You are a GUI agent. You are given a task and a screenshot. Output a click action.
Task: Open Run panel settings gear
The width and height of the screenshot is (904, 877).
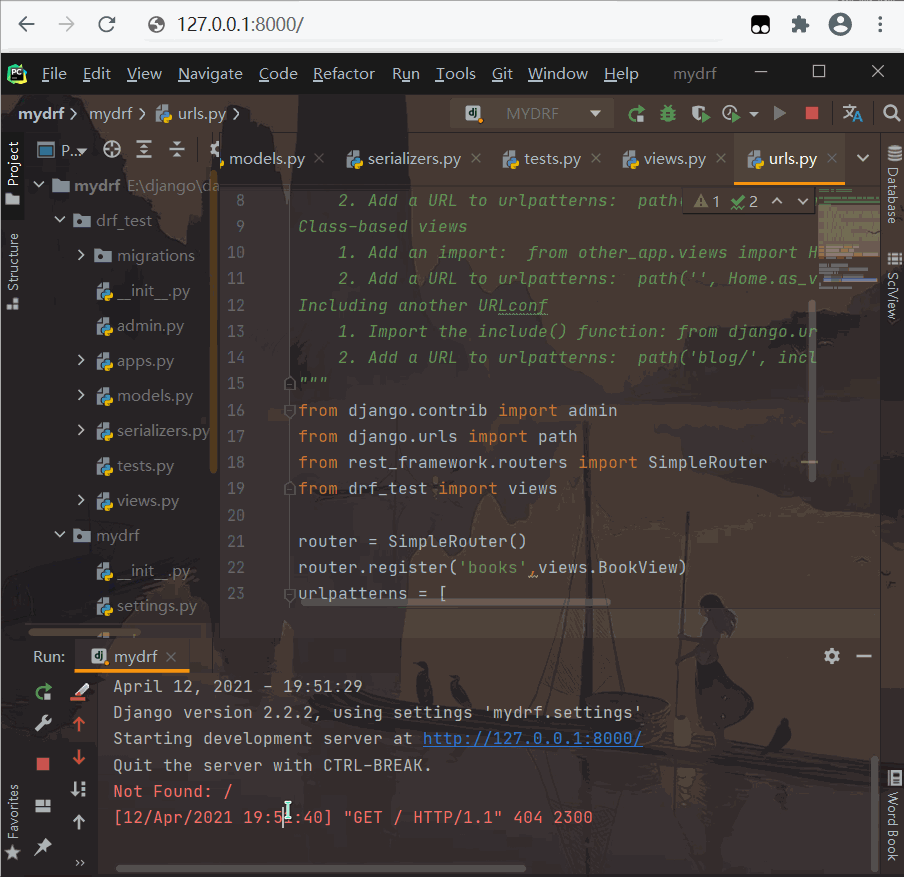click(x=832, y=656)
